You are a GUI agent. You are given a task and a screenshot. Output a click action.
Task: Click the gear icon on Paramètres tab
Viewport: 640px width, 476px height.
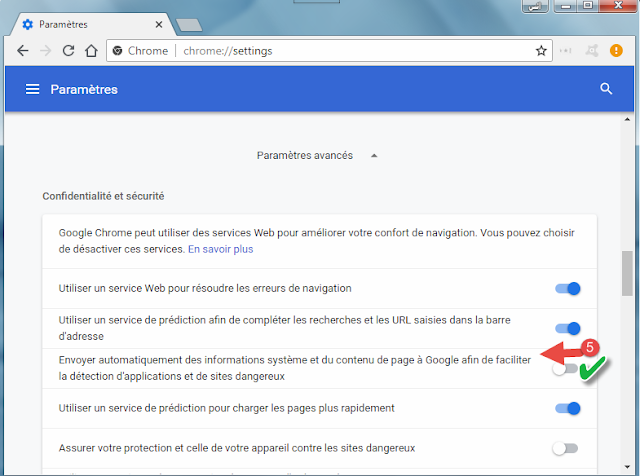coord(27,24)
